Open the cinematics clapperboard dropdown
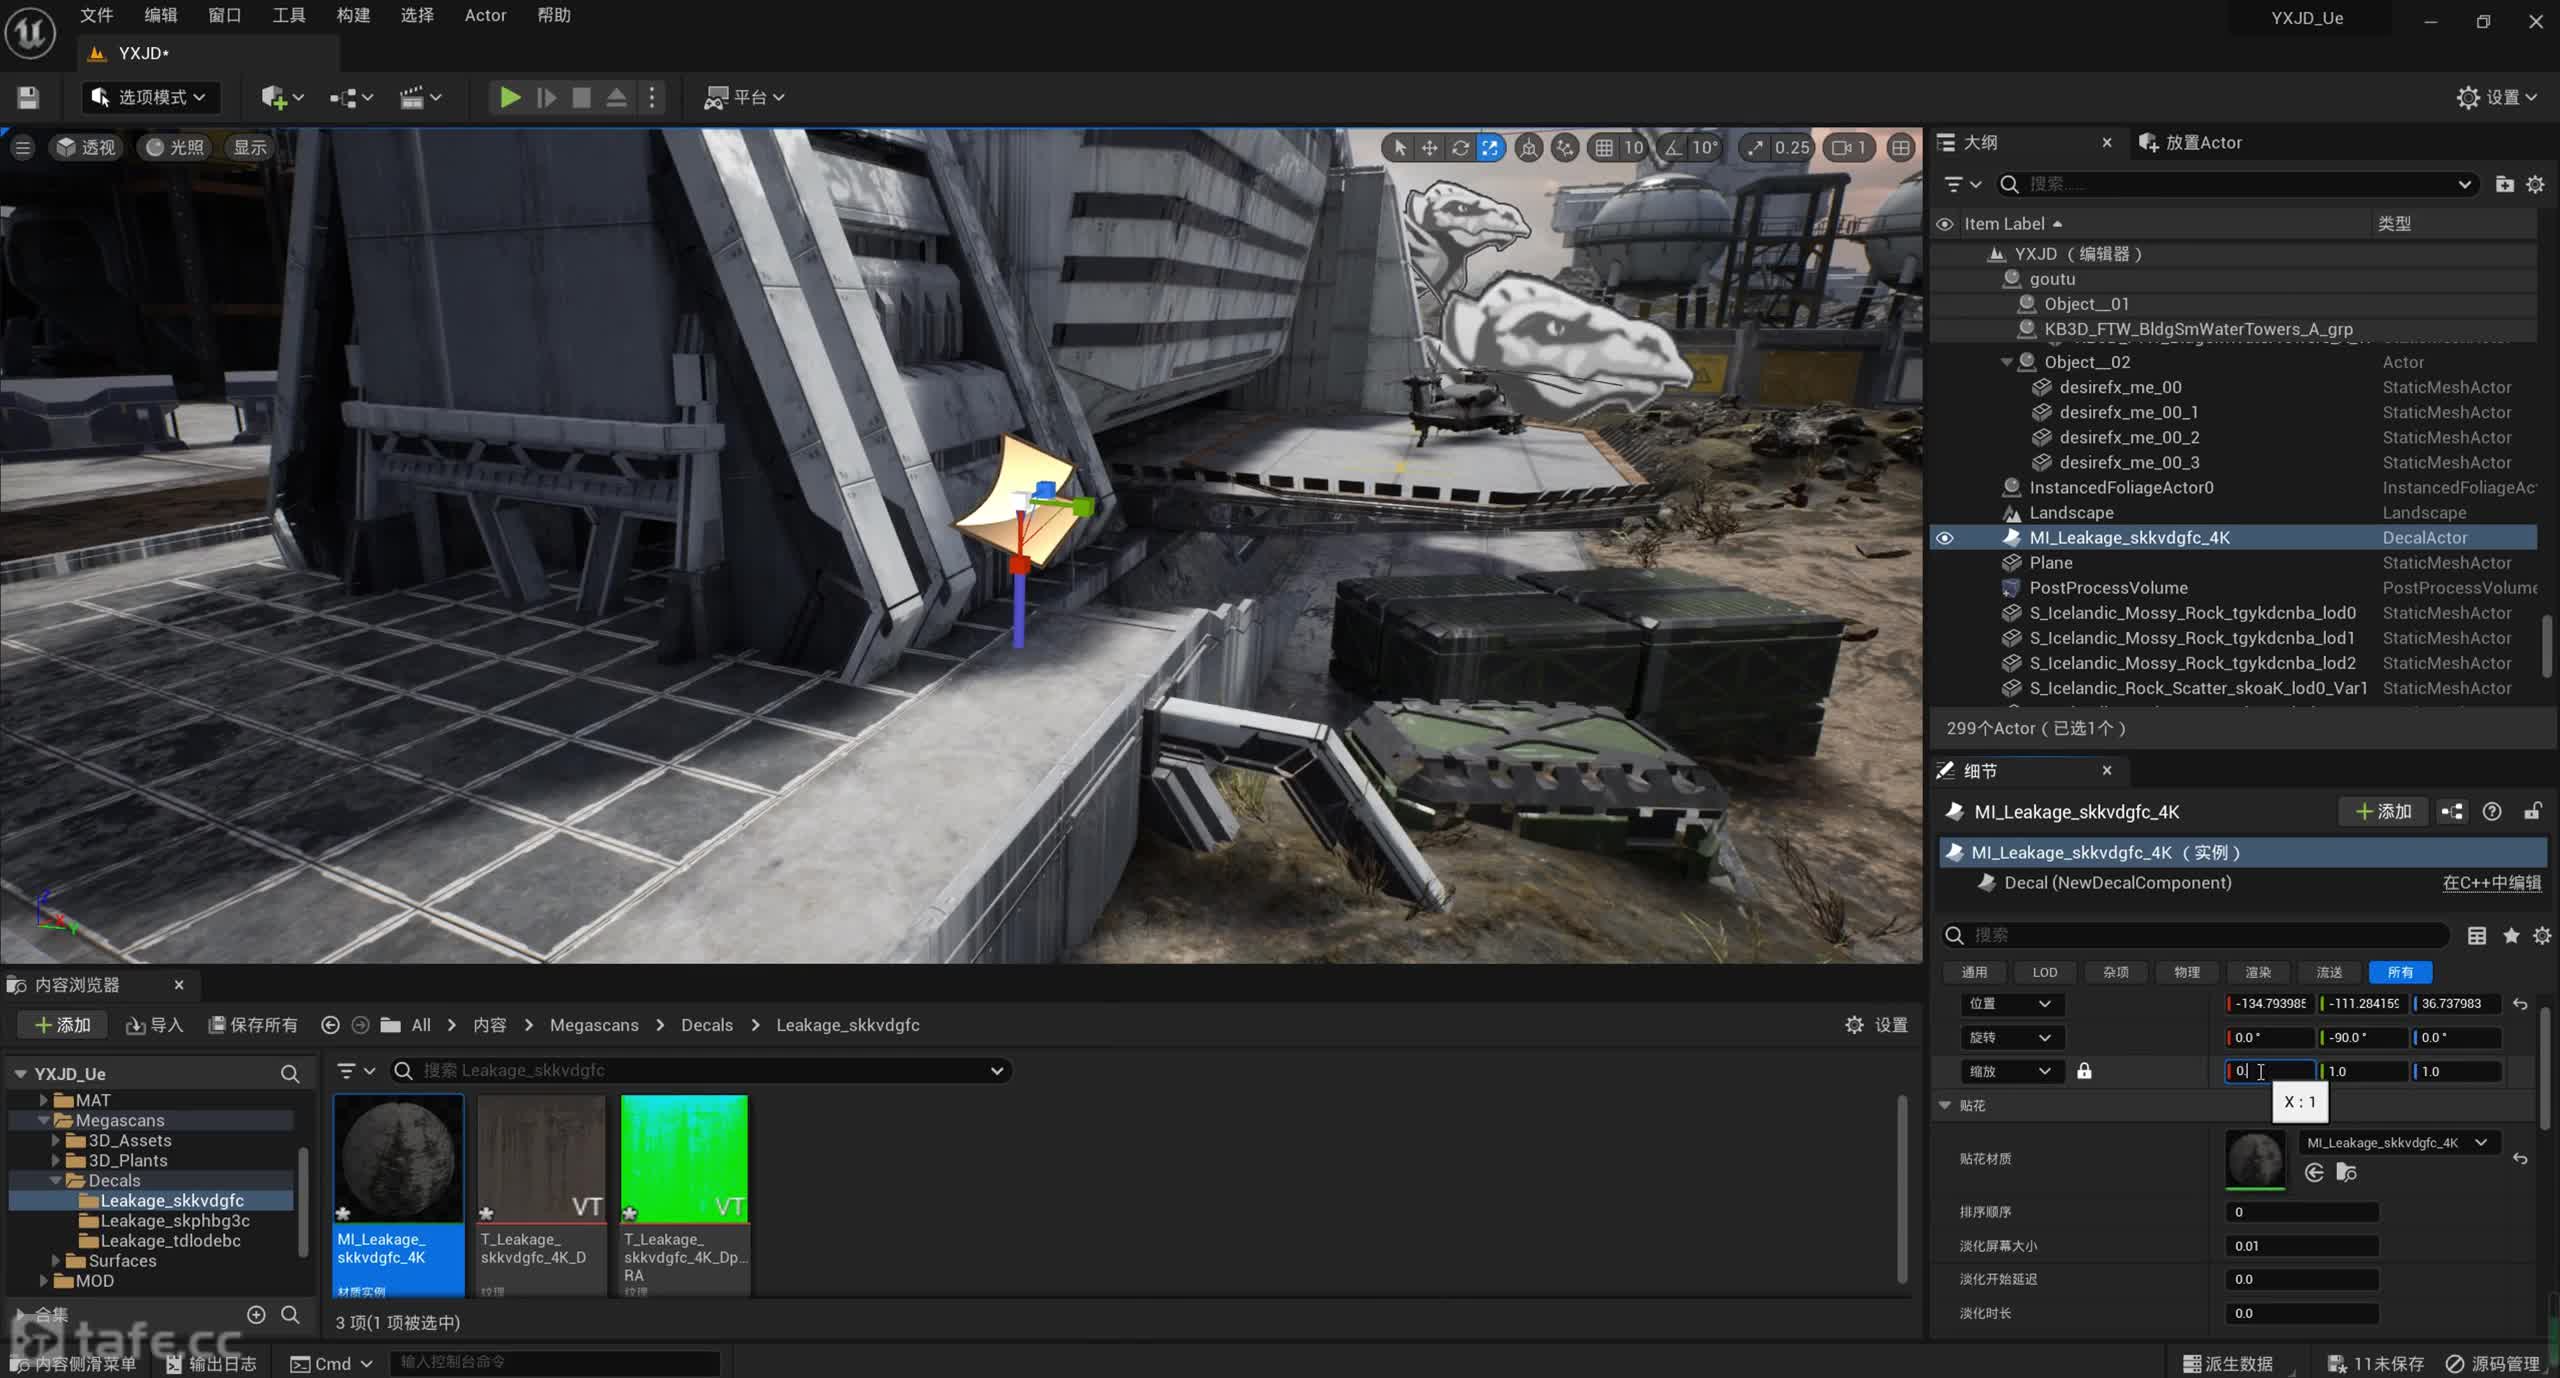Image resolution: width=2560 pixels, height=1378 pixels. [420, 97]
